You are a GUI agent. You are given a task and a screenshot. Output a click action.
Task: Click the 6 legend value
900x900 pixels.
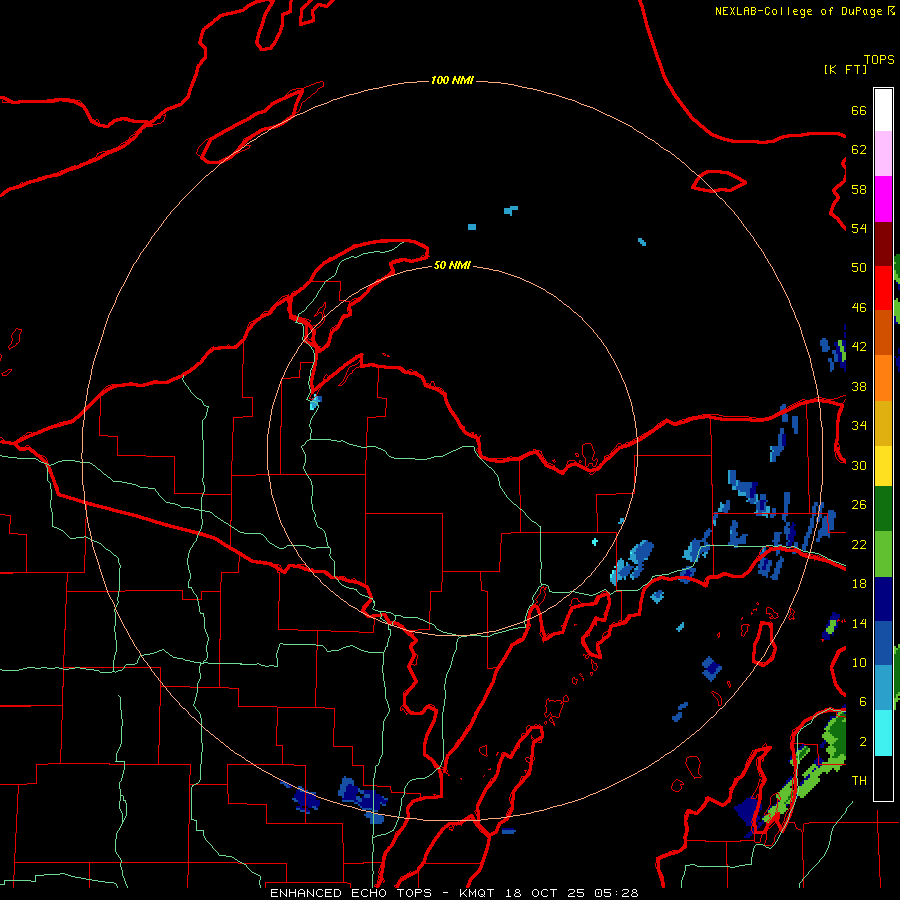[x=862, y=701]
